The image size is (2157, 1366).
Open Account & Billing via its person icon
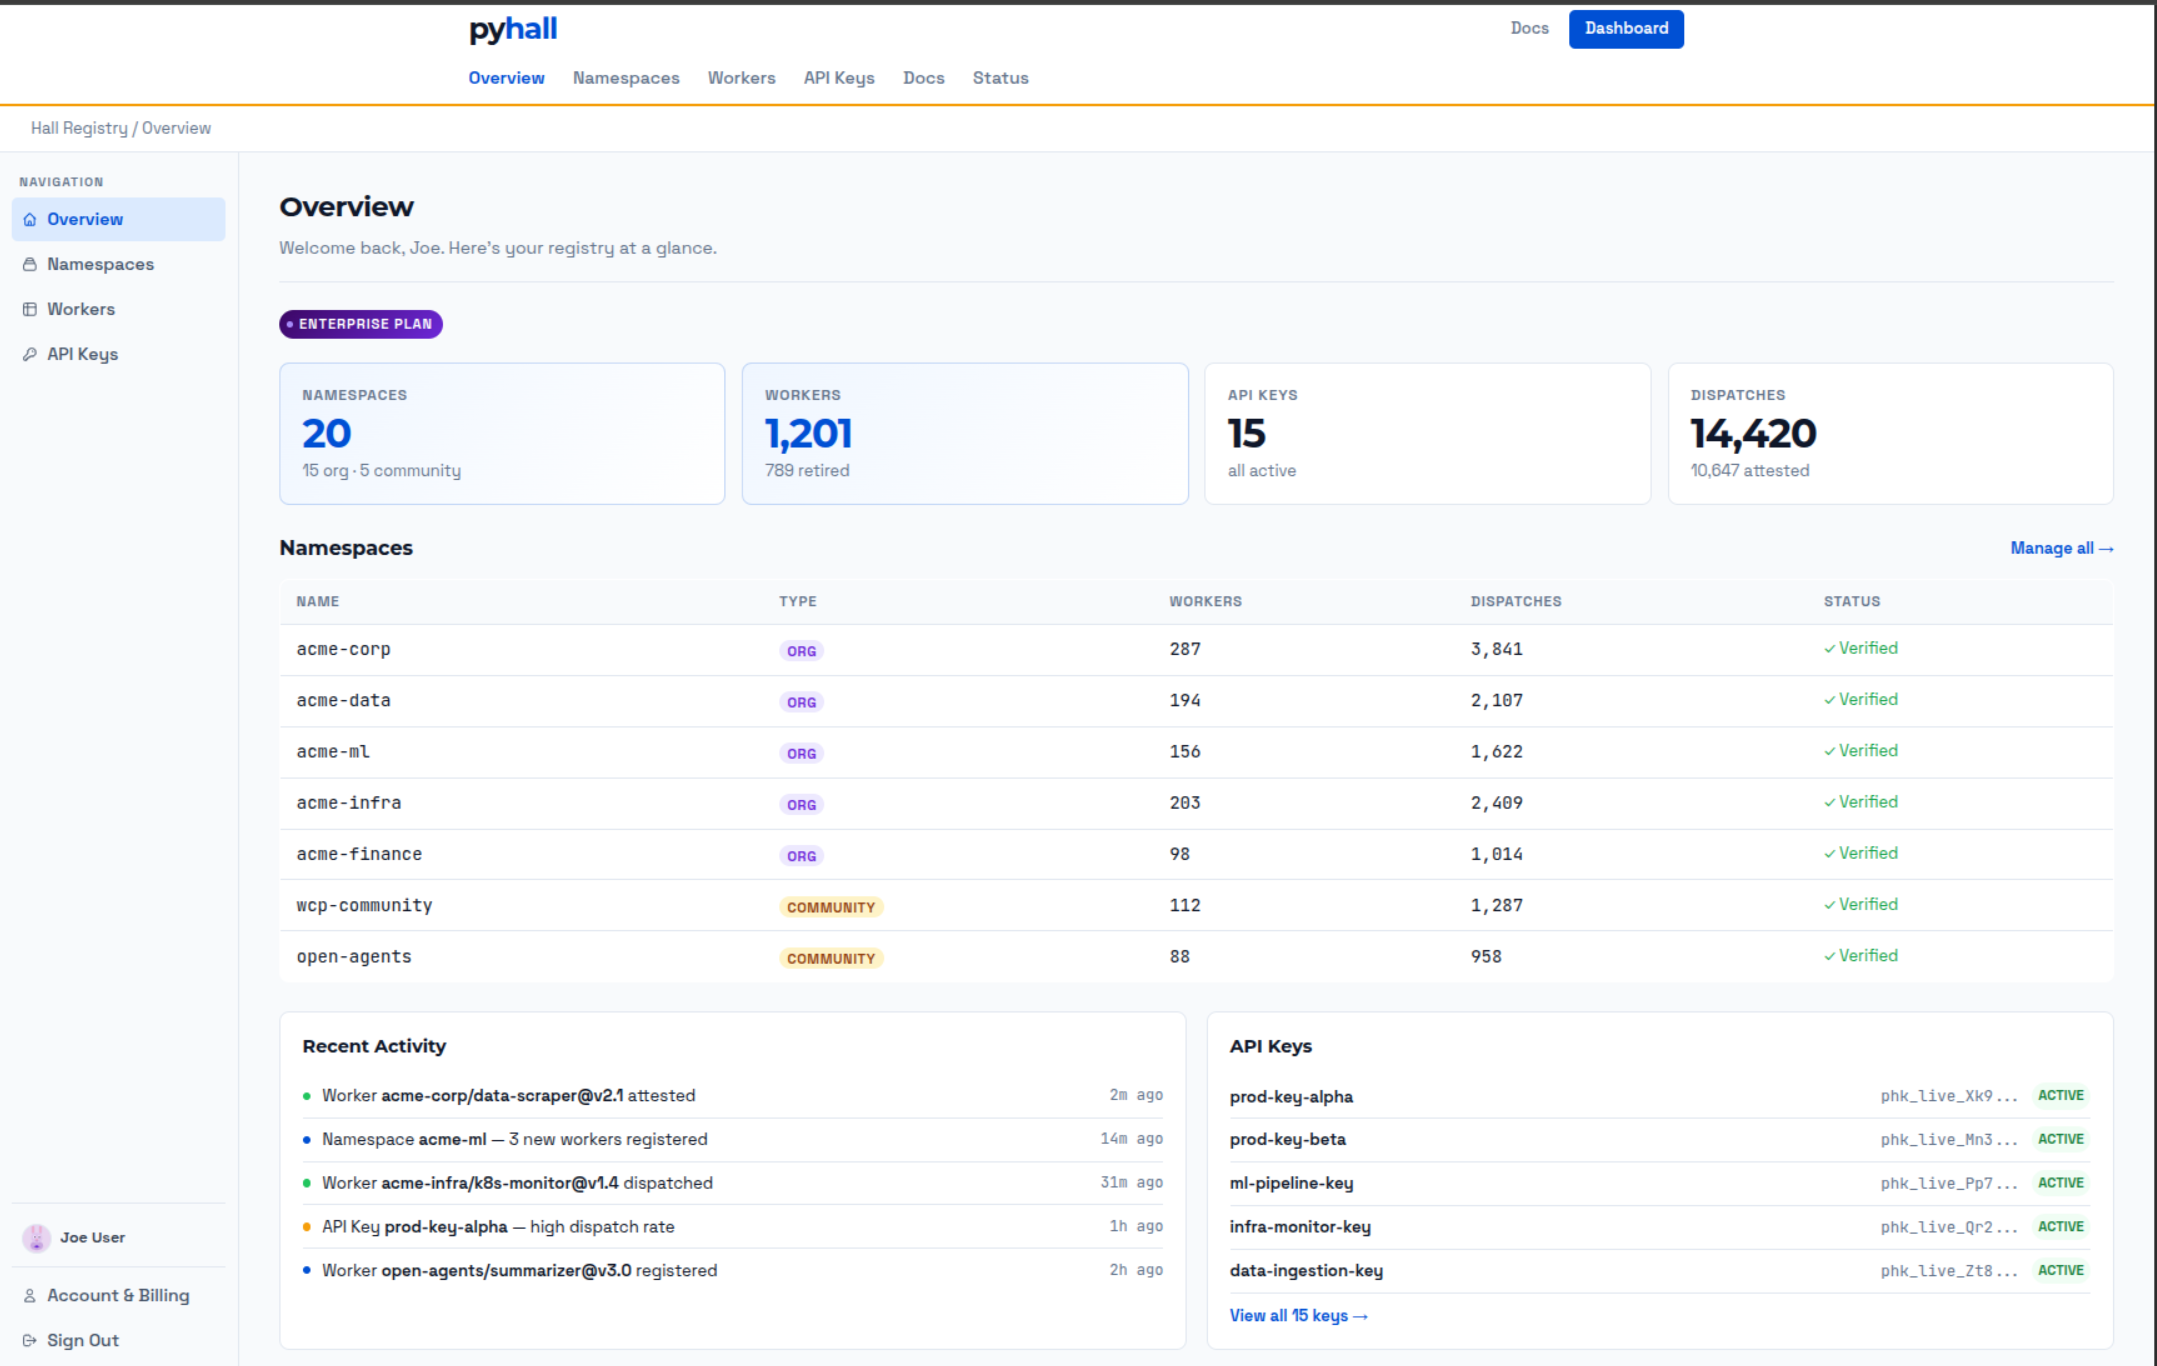point(30,1294)
